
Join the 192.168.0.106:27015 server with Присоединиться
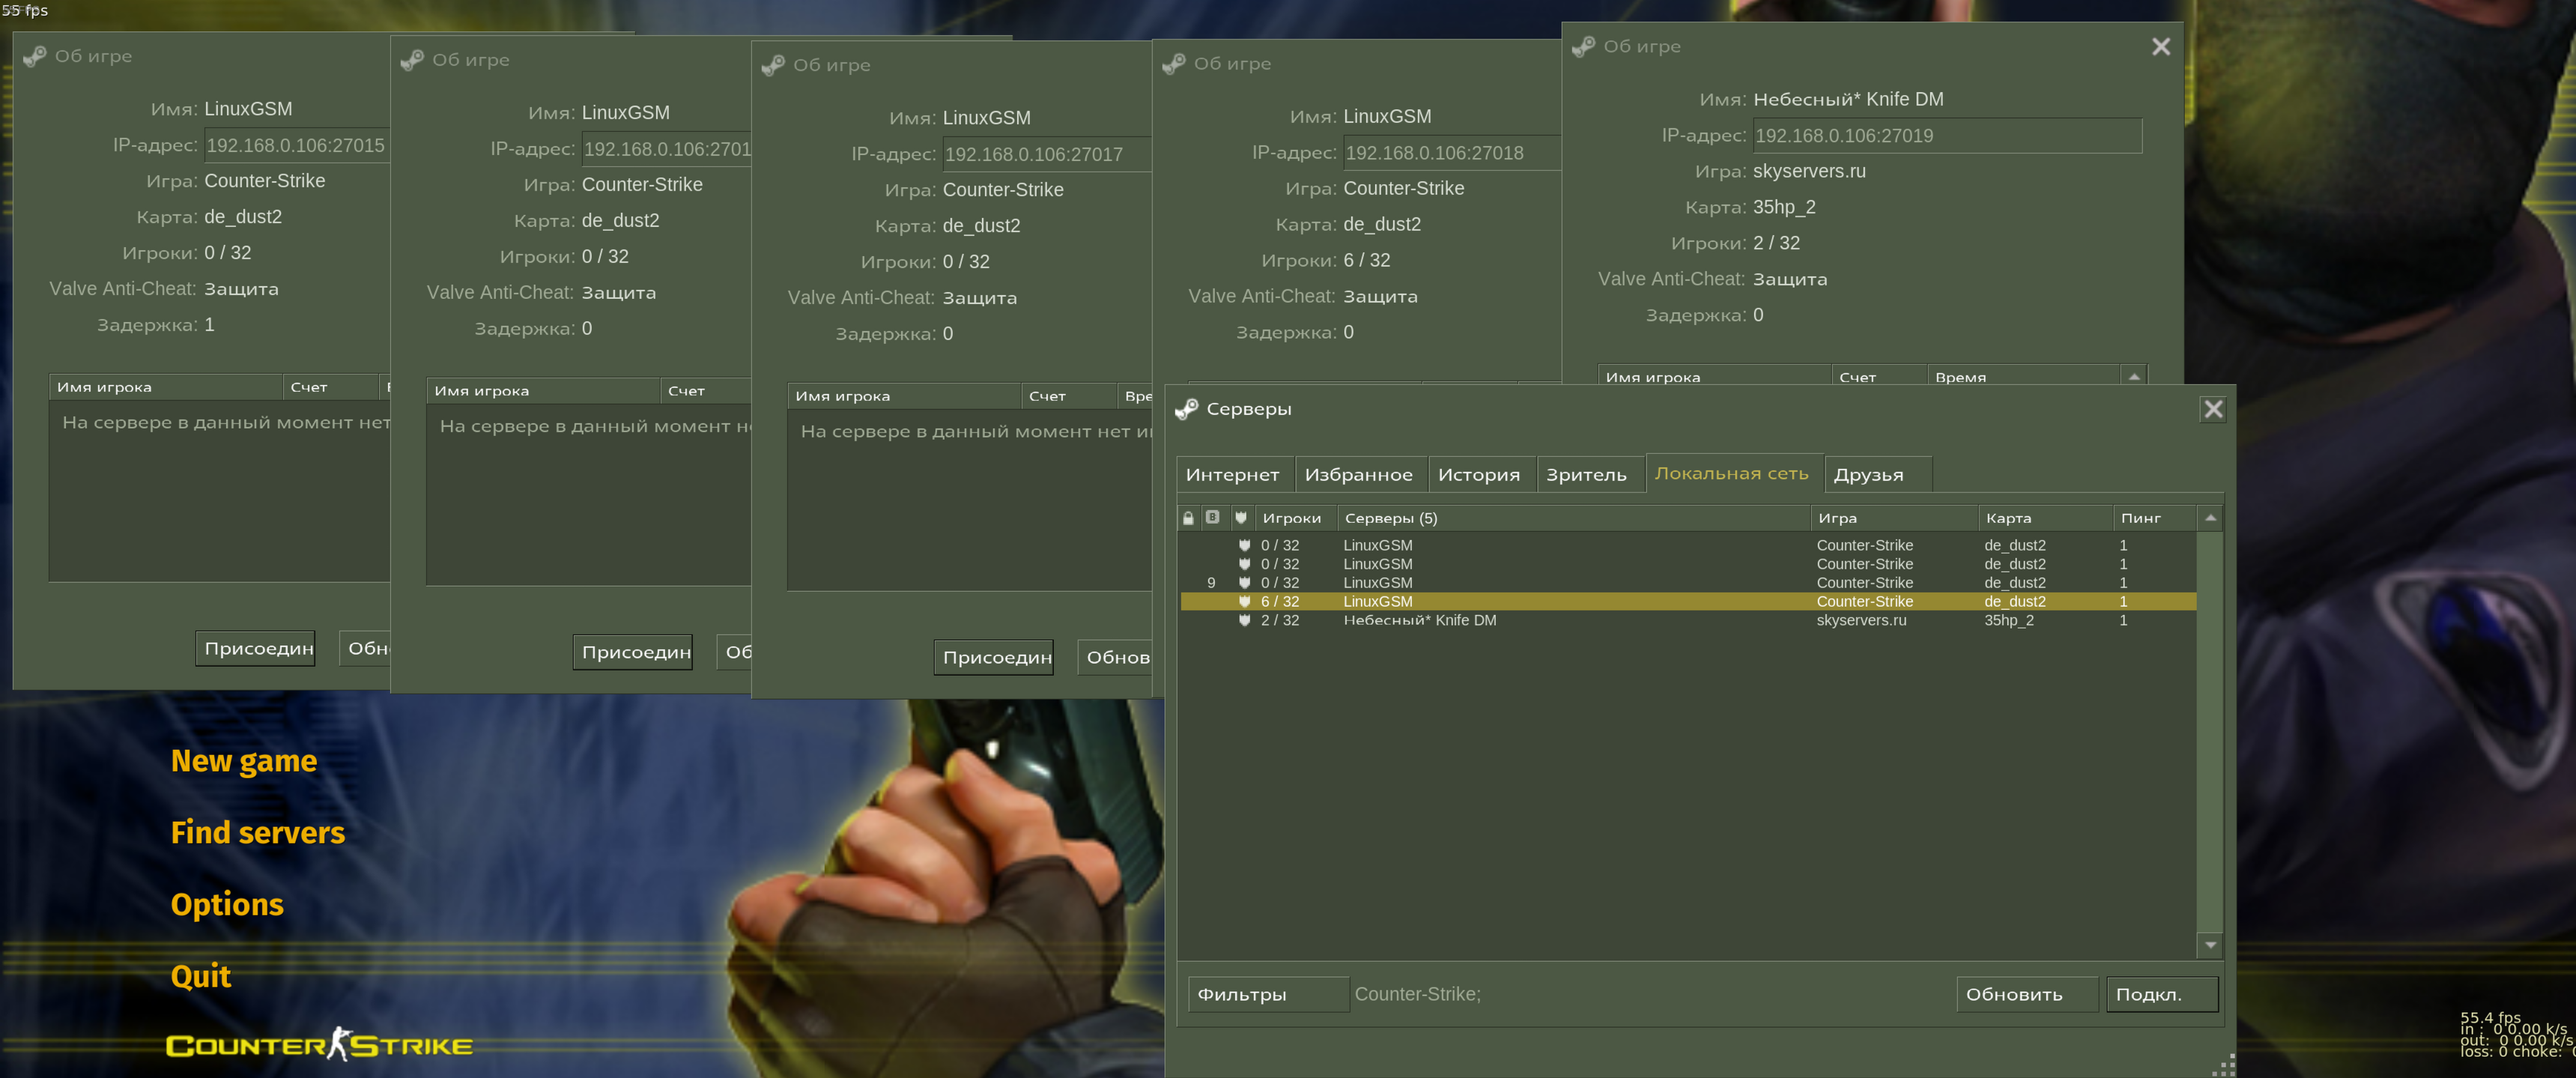(256, 649)
